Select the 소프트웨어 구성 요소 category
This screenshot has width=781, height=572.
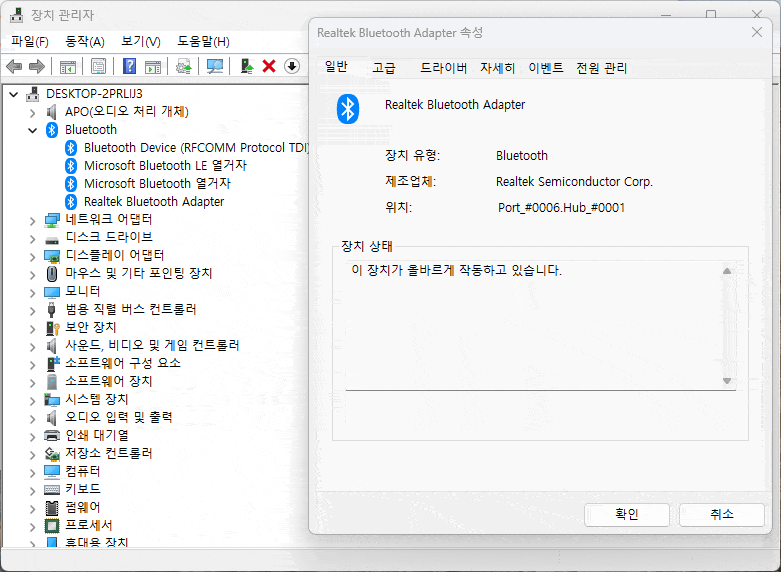[123, 363]
